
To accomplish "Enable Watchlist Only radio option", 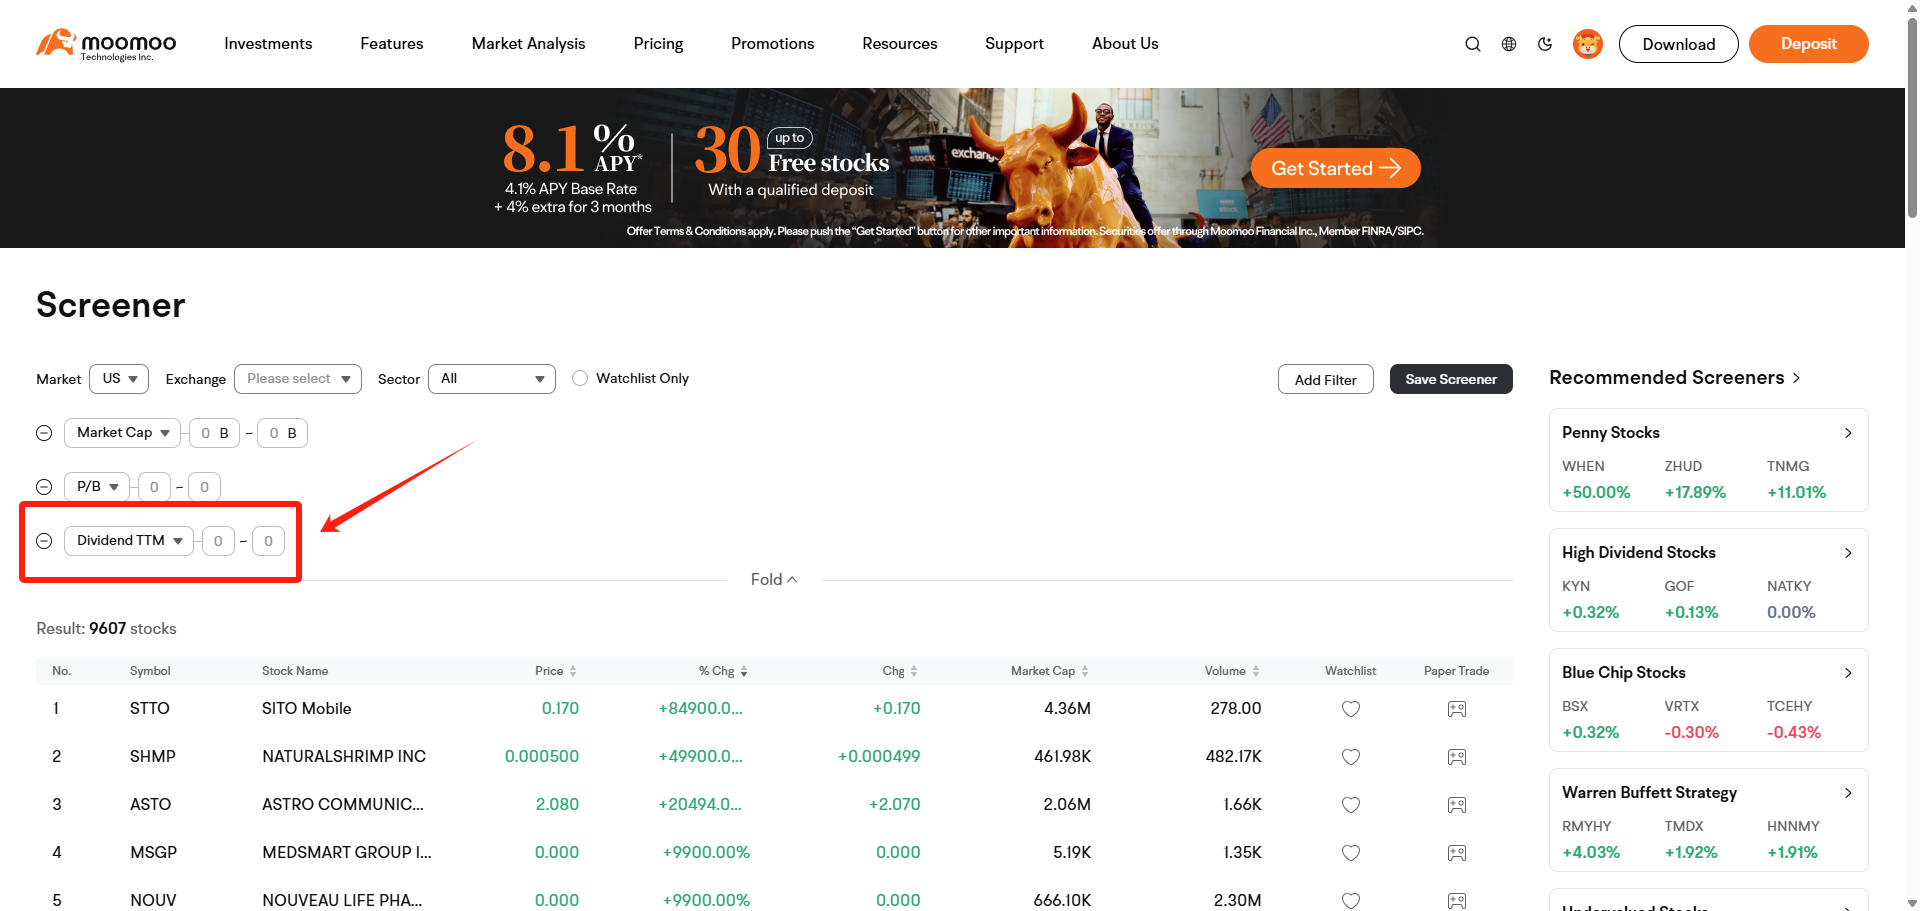I will [x=580, y=378].
